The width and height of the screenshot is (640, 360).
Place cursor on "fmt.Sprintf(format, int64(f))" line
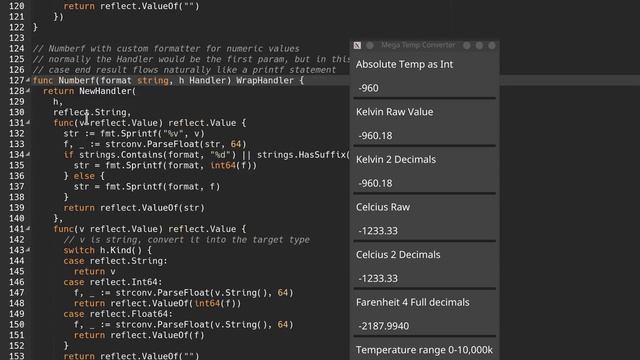tap(165, 165)
